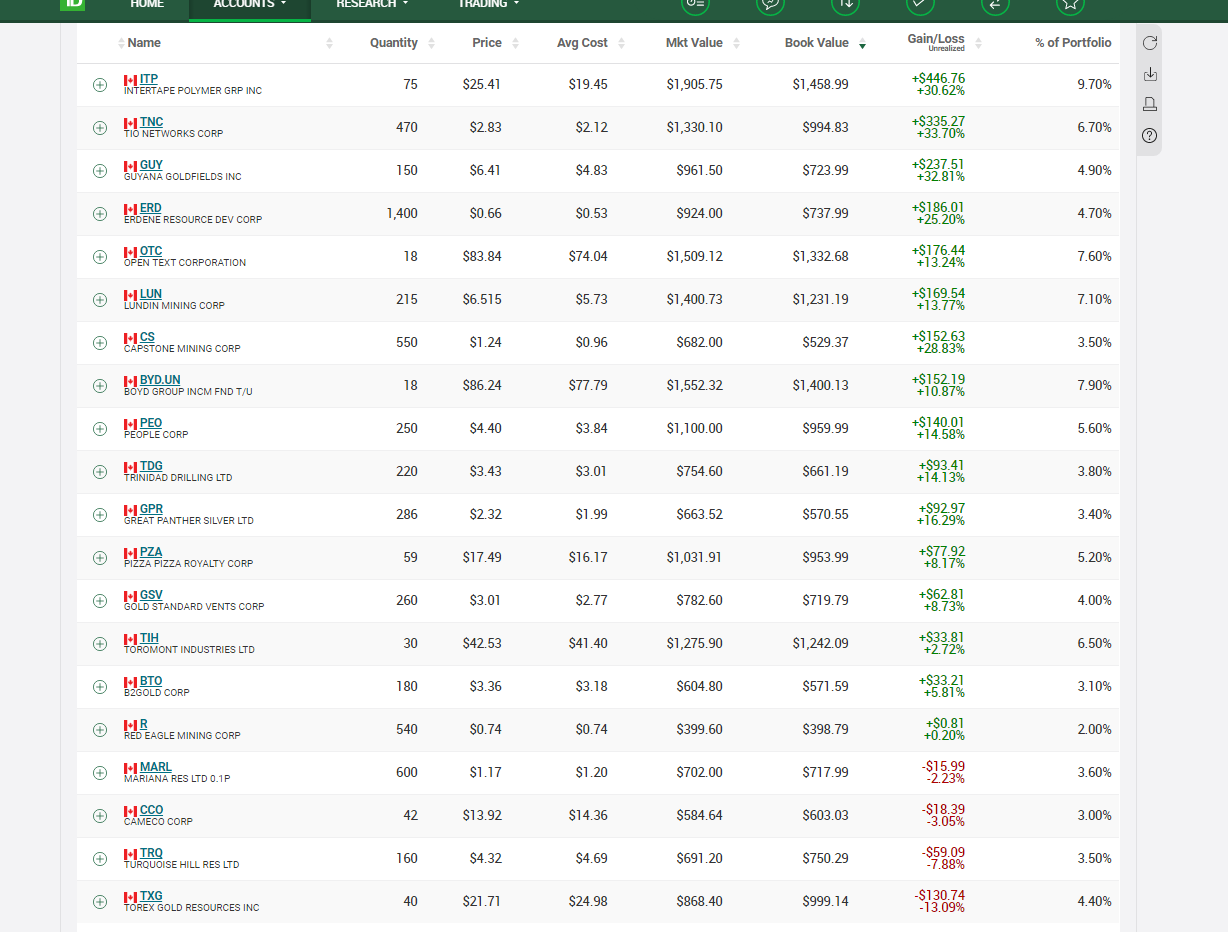
Task: Expand the R Red Eagle Mining row
Action: pos(100,730)
